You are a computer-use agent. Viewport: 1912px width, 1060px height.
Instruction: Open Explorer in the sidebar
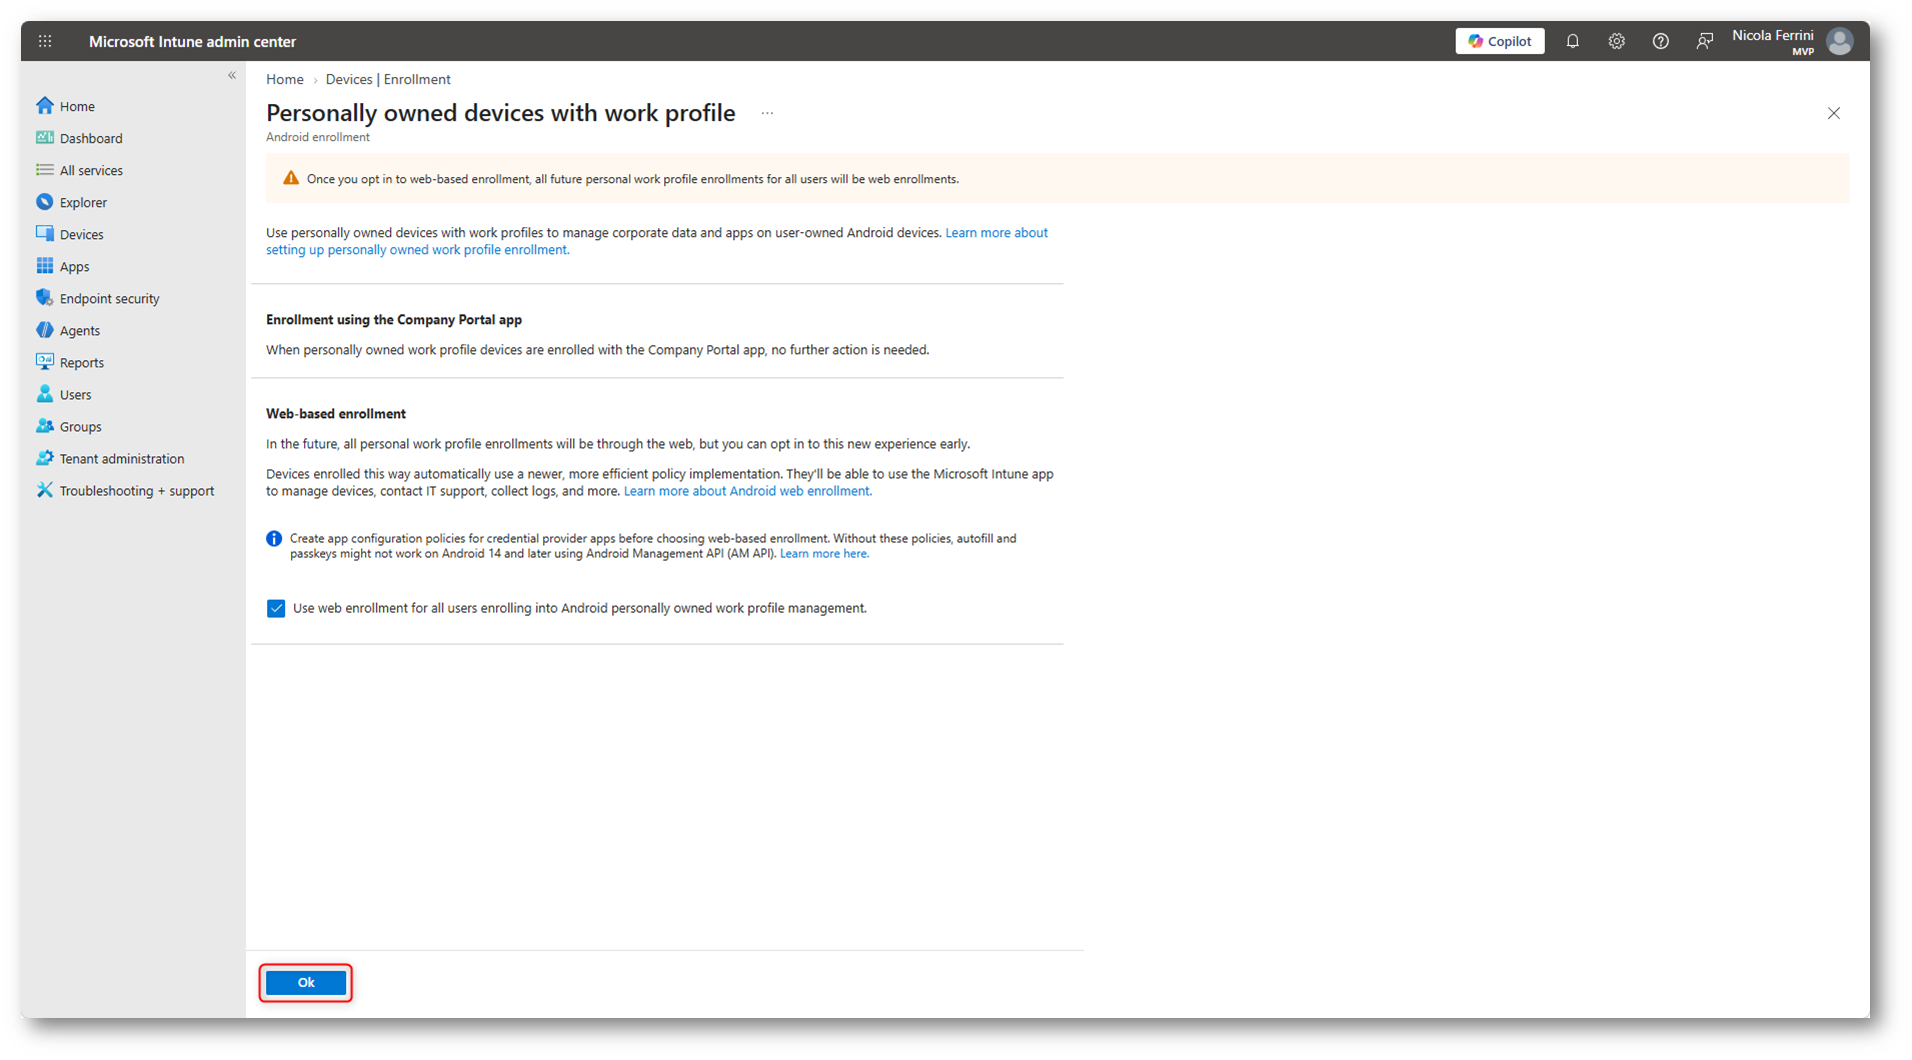(x=83, y=202)
